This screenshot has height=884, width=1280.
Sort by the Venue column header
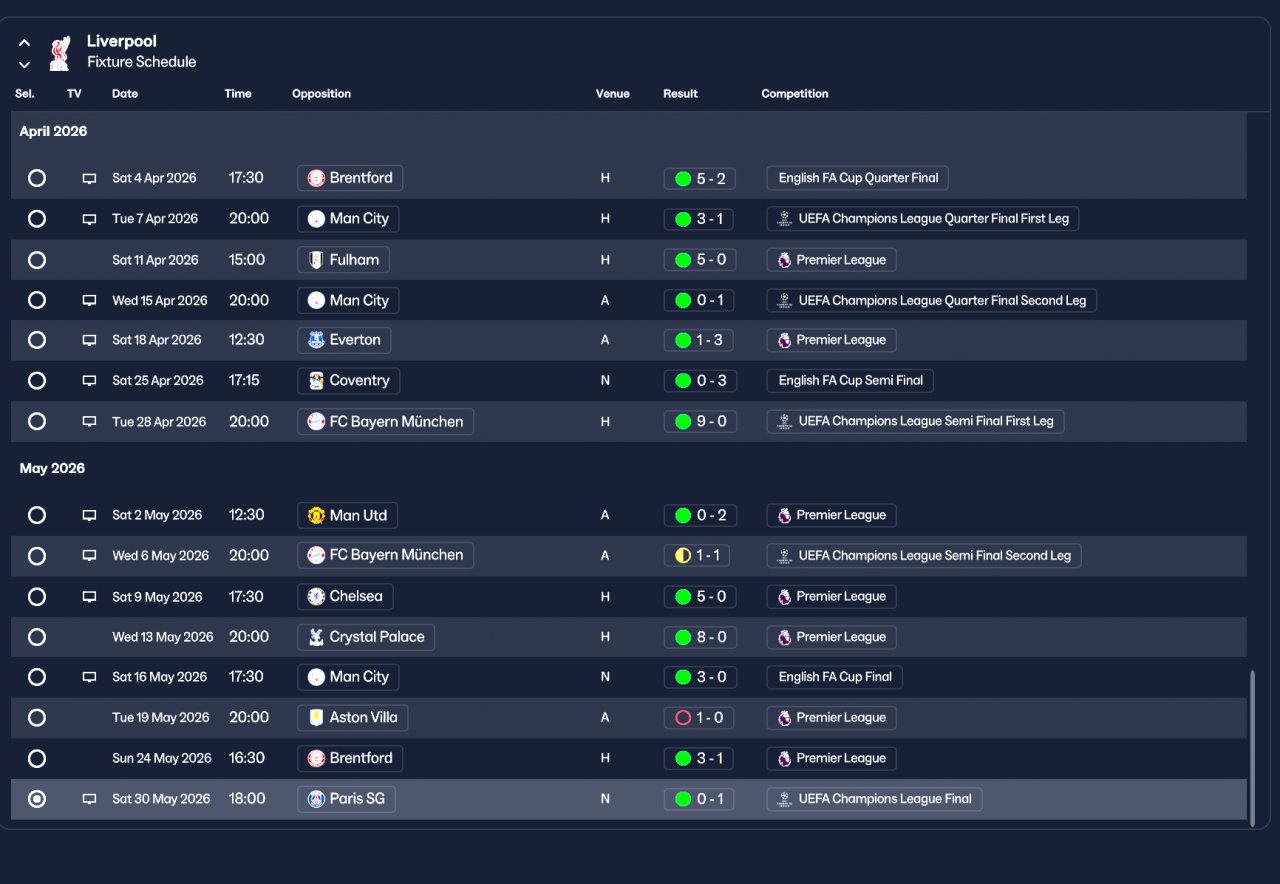tap(613, 94)
